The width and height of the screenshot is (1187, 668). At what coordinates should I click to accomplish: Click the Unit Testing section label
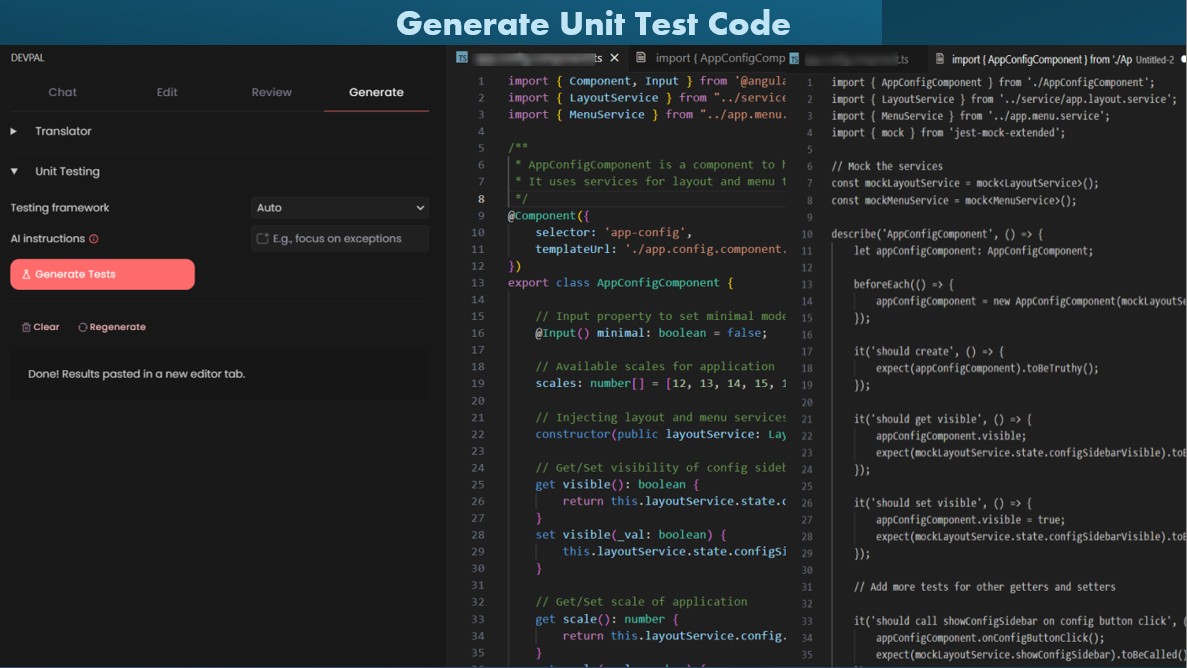click(x=67, y=171)
